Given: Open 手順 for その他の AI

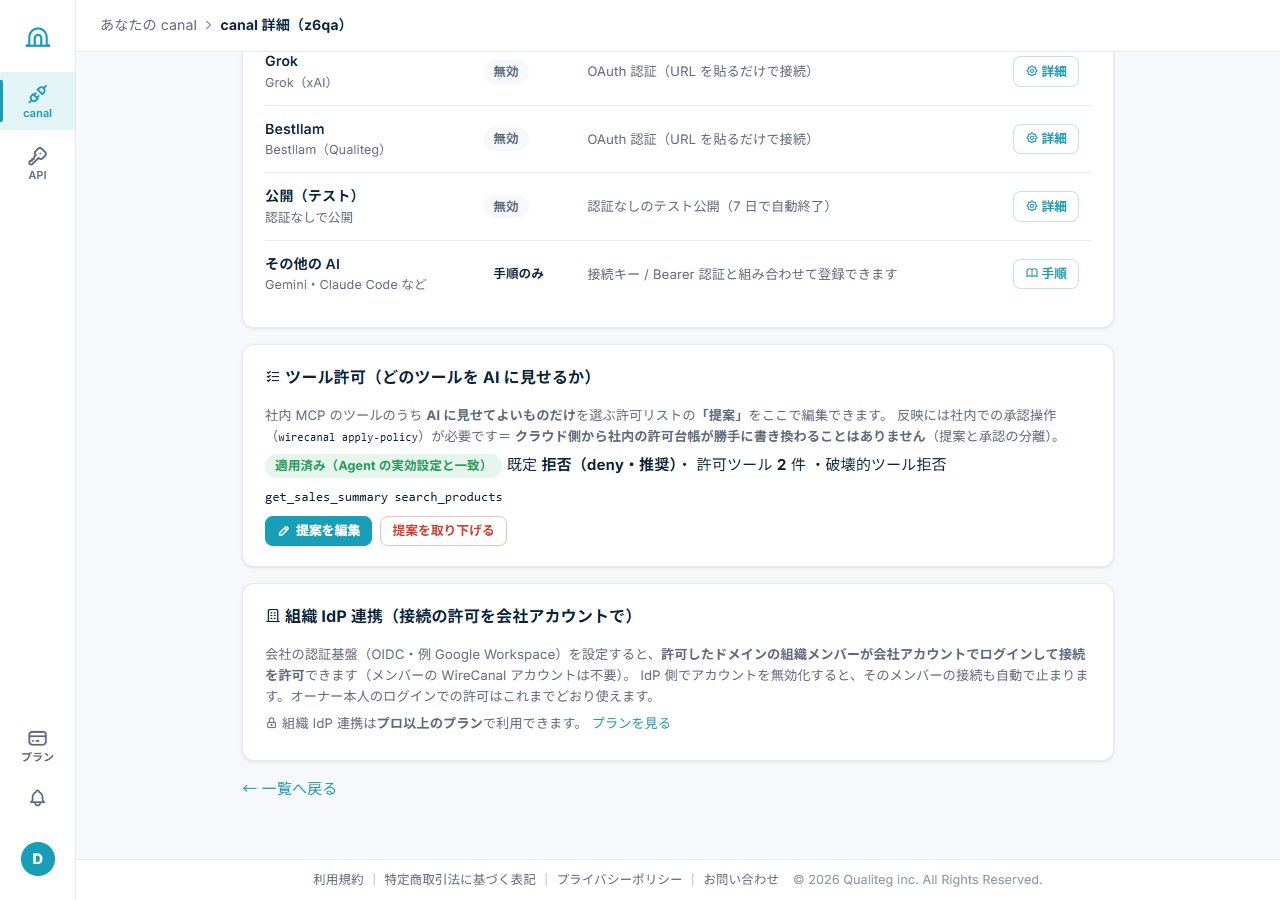Looking at the screenshot, I should (x=1046, y=274).
